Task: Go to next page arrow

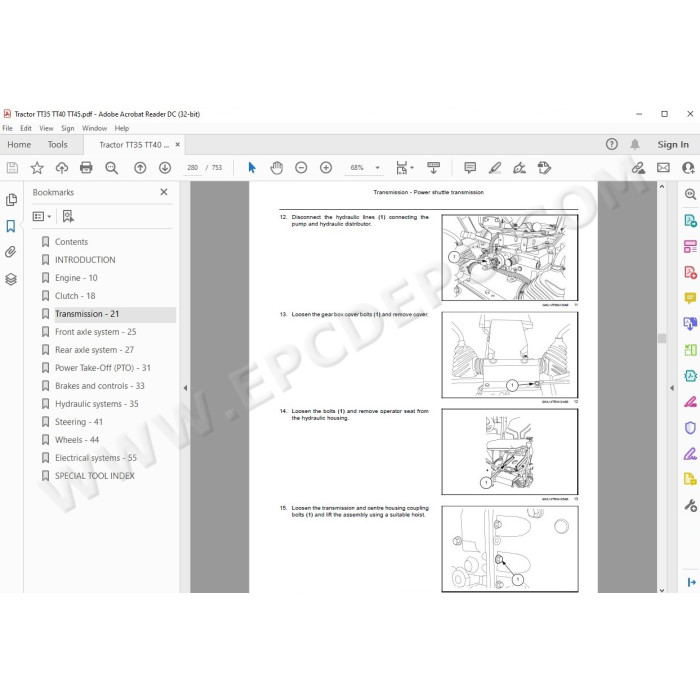Action: pyautogui.click(x=165, y=168)
